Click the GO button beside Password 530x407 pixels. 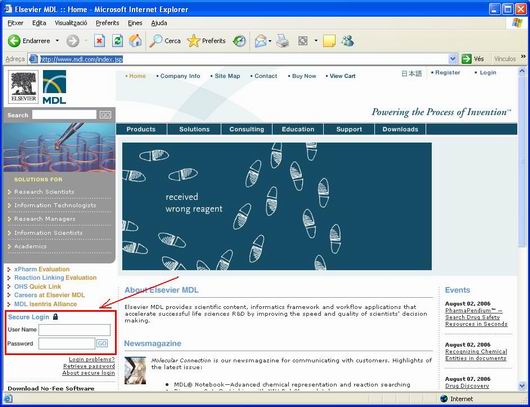coord(102,343)
